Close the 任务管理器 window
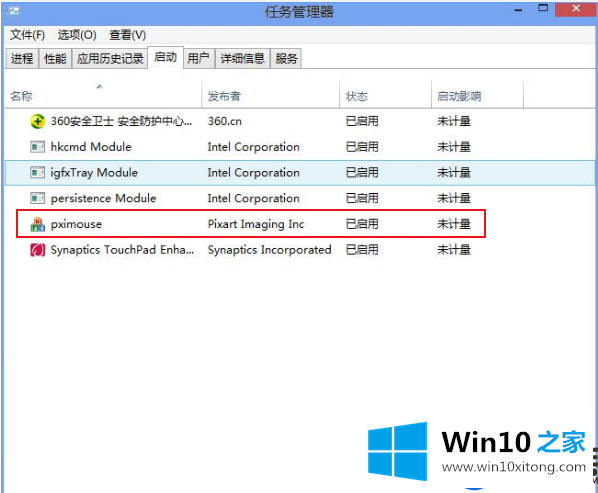This screenshot has width=598, height=493. 576,8
